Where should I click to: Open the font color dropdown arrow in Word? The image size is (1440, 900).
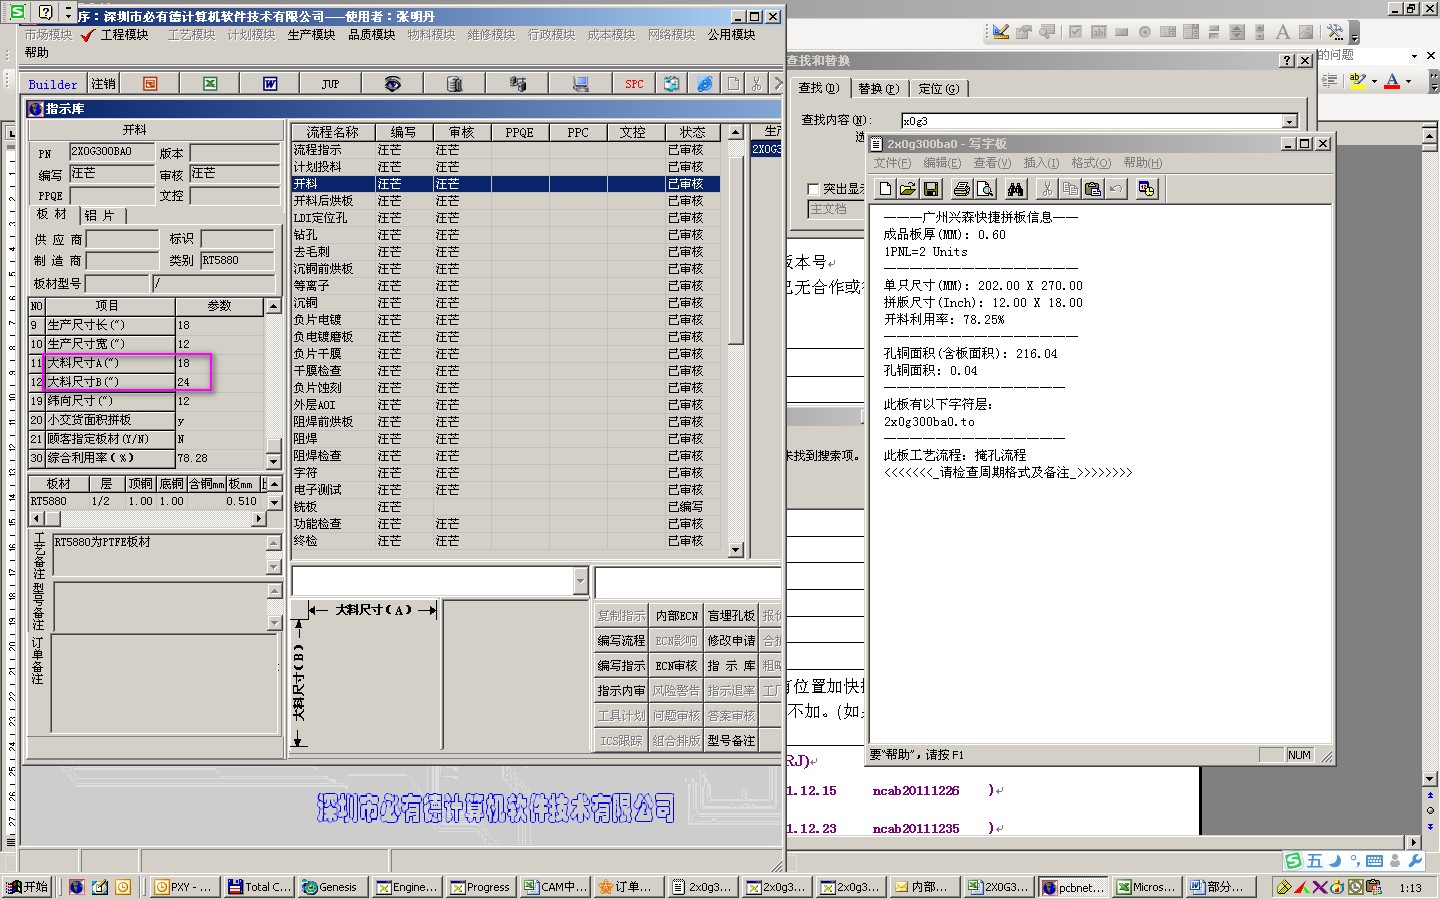1408,81
